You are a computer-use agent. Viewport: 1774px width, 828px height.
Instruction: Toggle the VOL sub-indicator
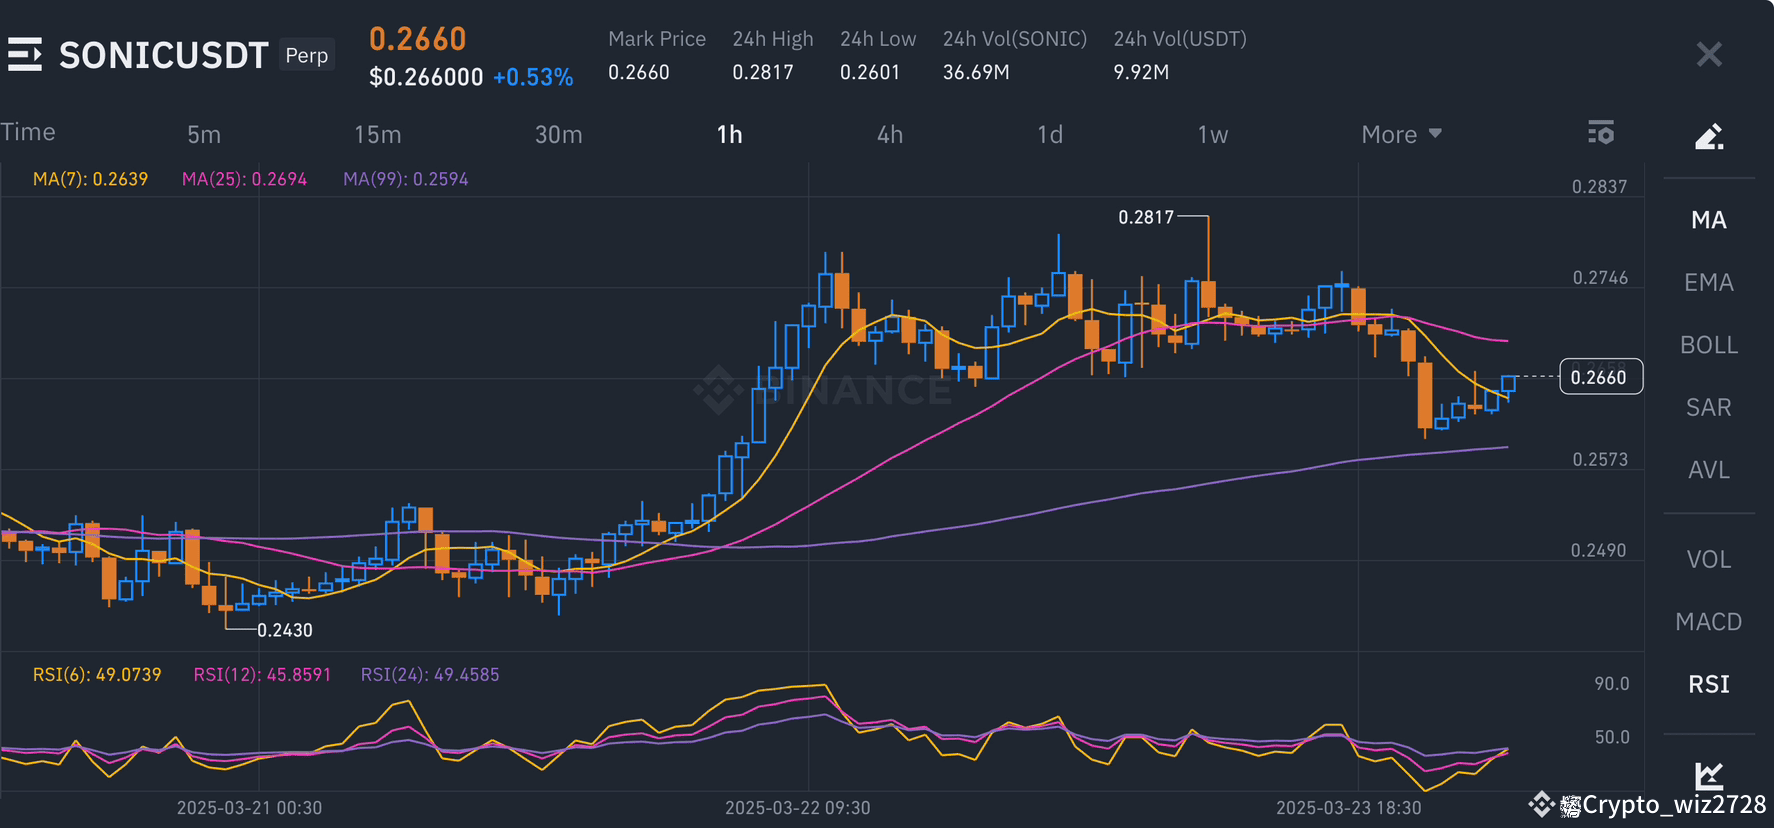pos(1709,560)
